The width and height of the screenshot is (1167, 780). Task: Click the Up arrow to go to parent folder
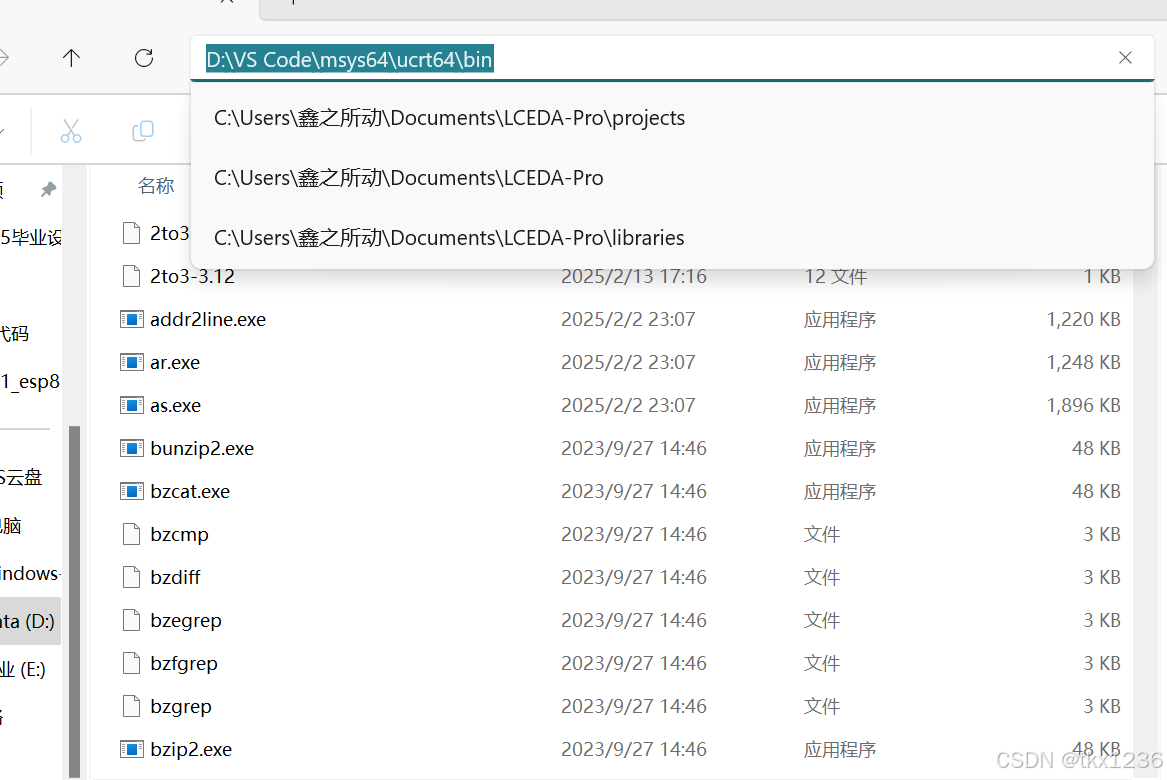[x=71, y=58]
